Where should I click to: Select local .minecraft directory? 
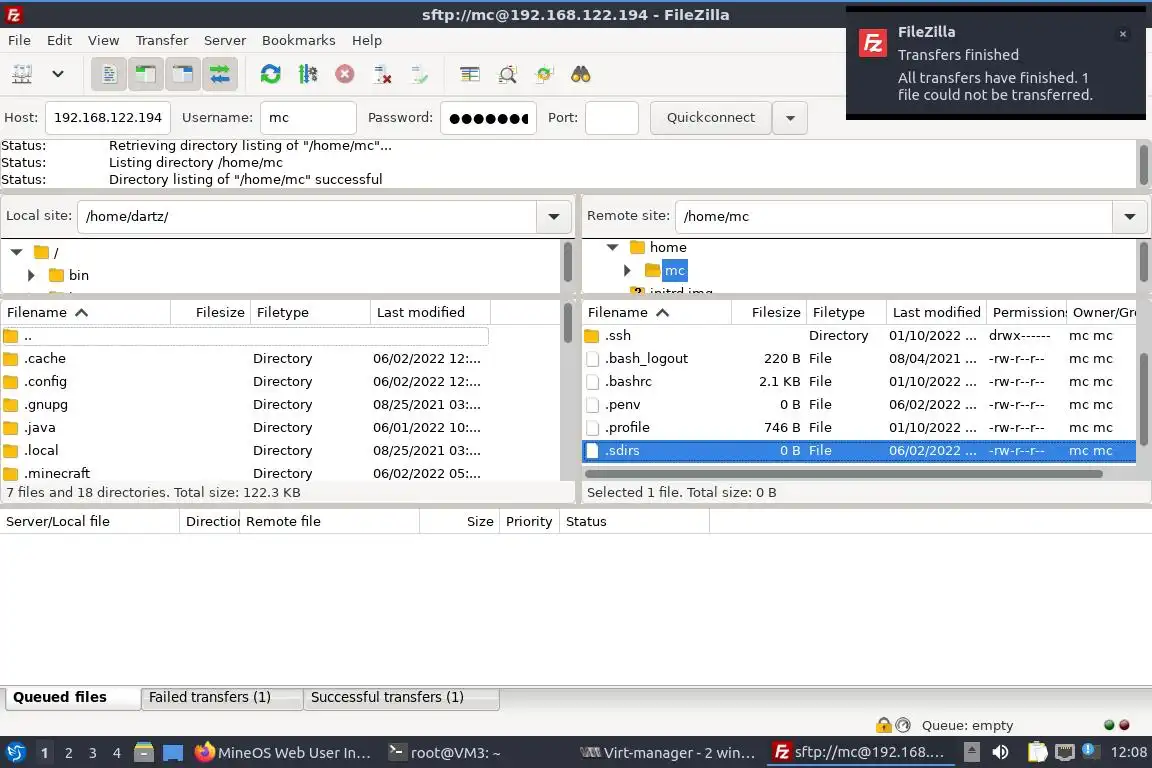(x=245, y=473)
